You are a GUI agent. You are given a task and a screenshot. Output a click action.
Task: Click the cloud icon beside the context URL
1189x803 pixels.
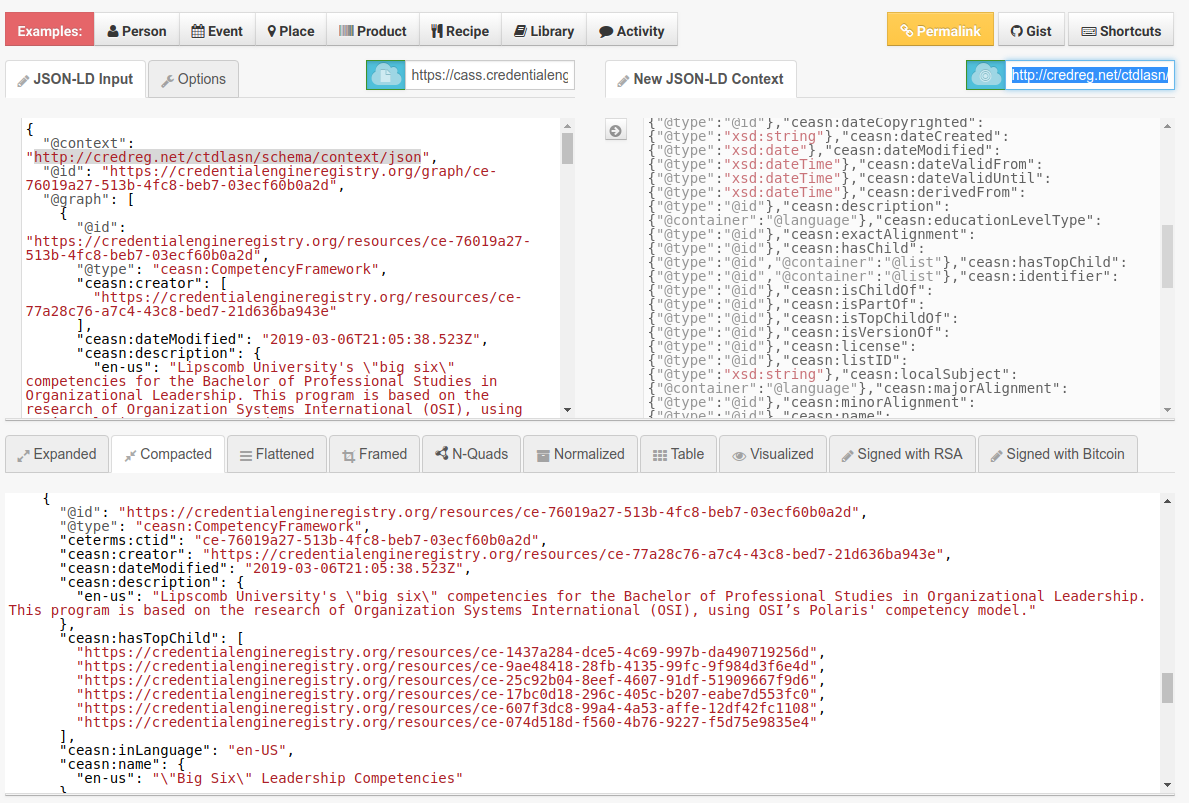coord(985,74)
